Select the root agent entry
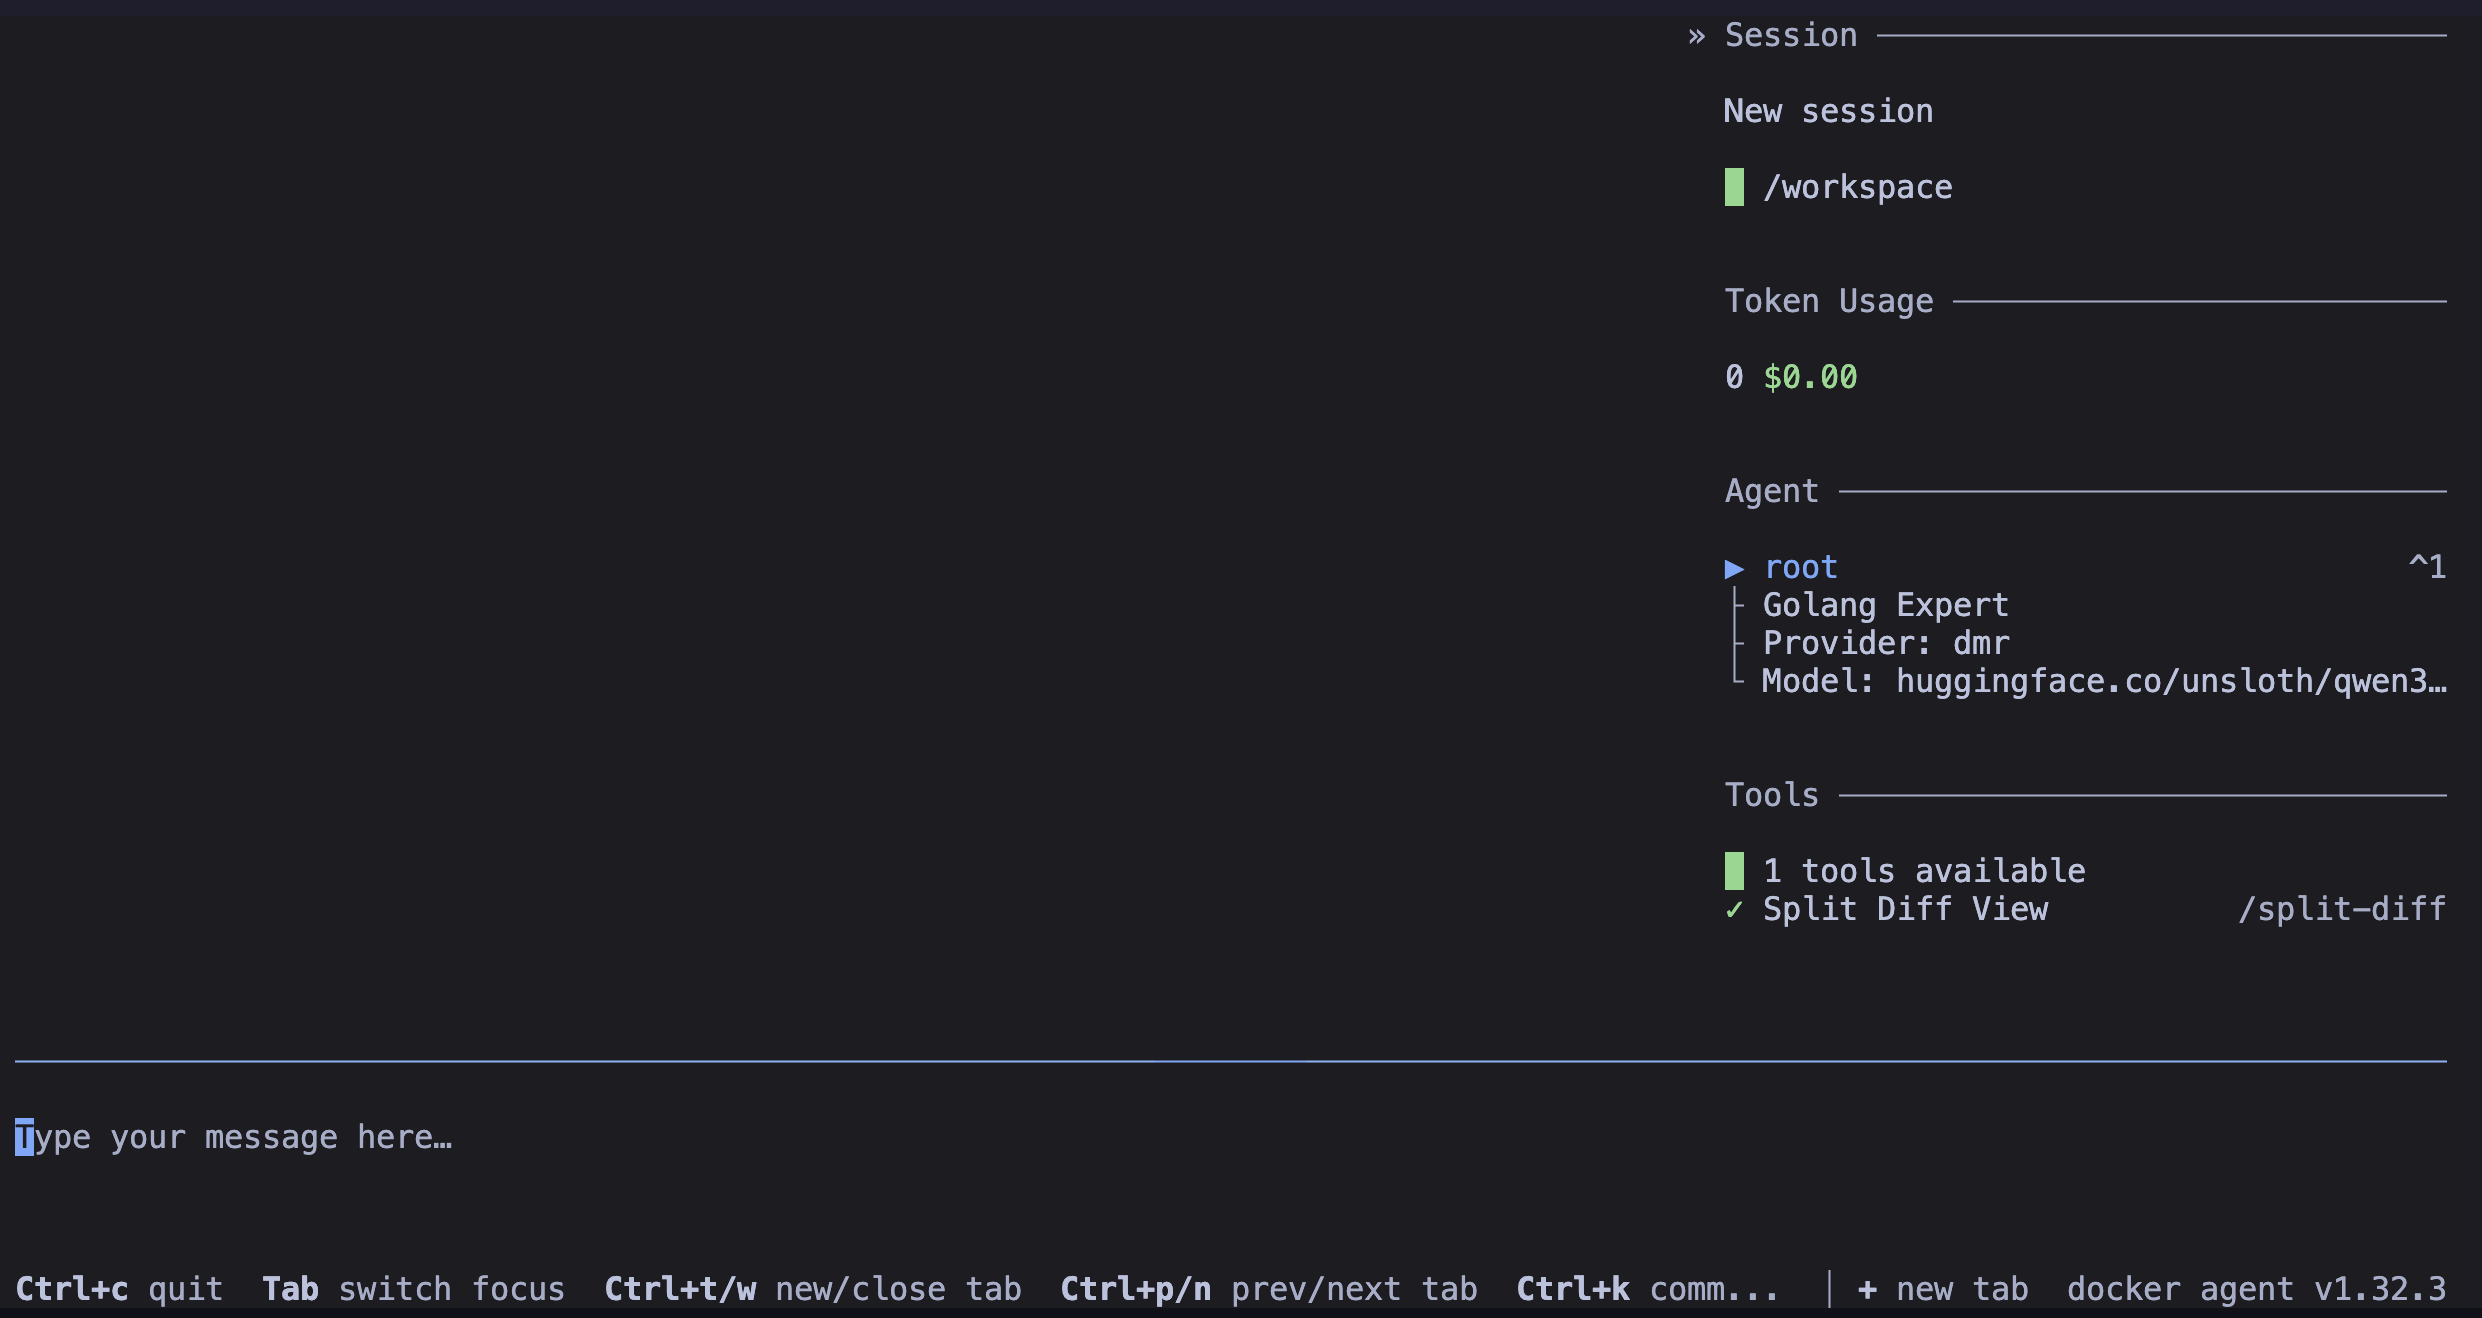 click(1800, 568)
